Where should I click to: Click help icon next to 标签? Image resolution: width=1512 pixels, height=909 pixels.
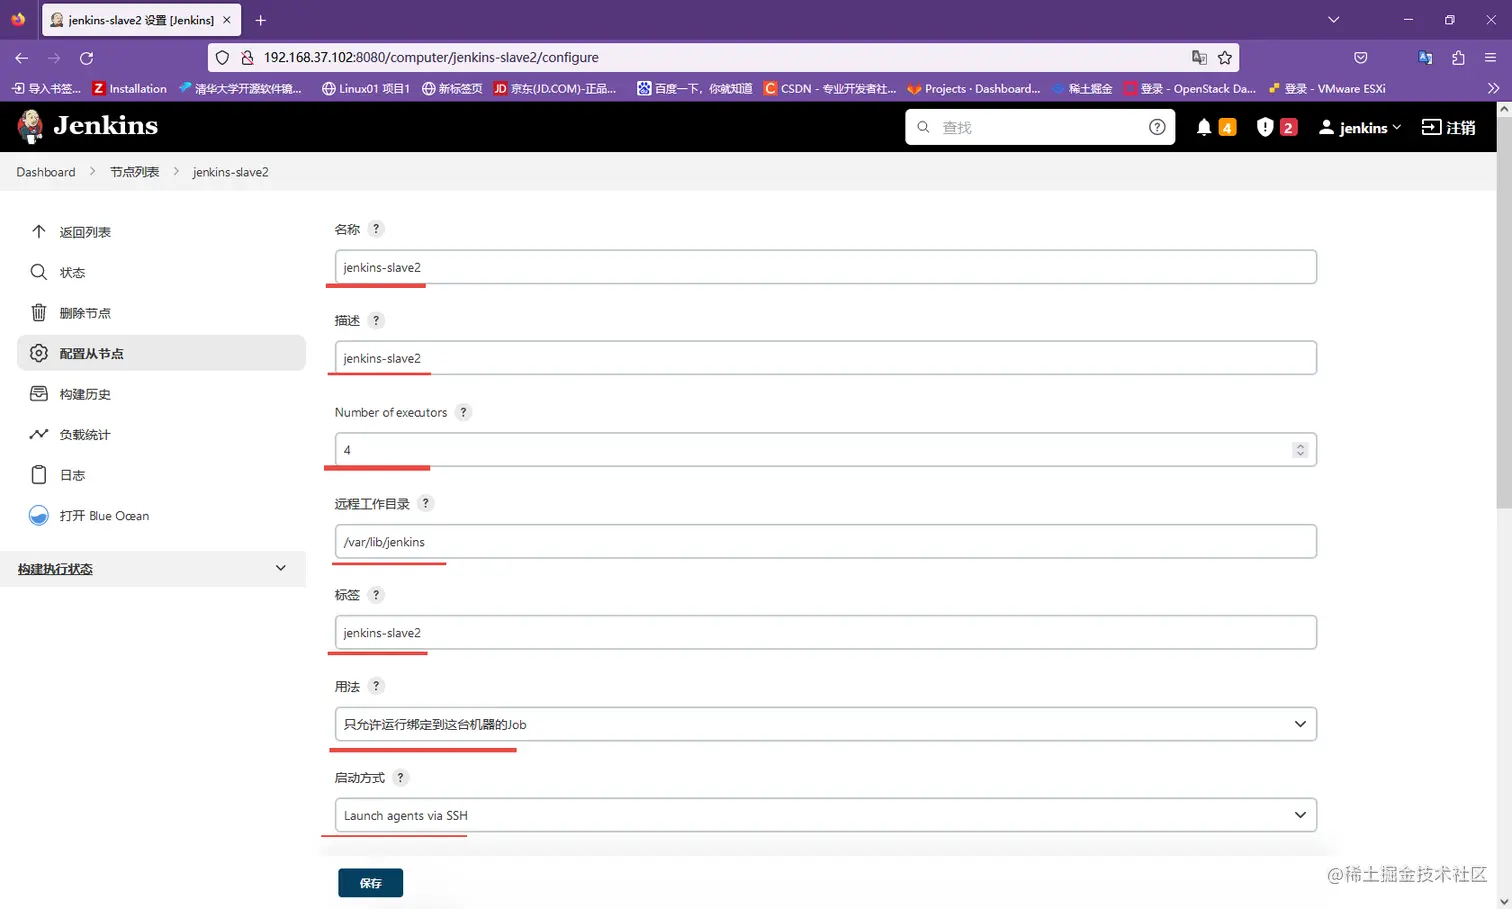click(376, 594)
